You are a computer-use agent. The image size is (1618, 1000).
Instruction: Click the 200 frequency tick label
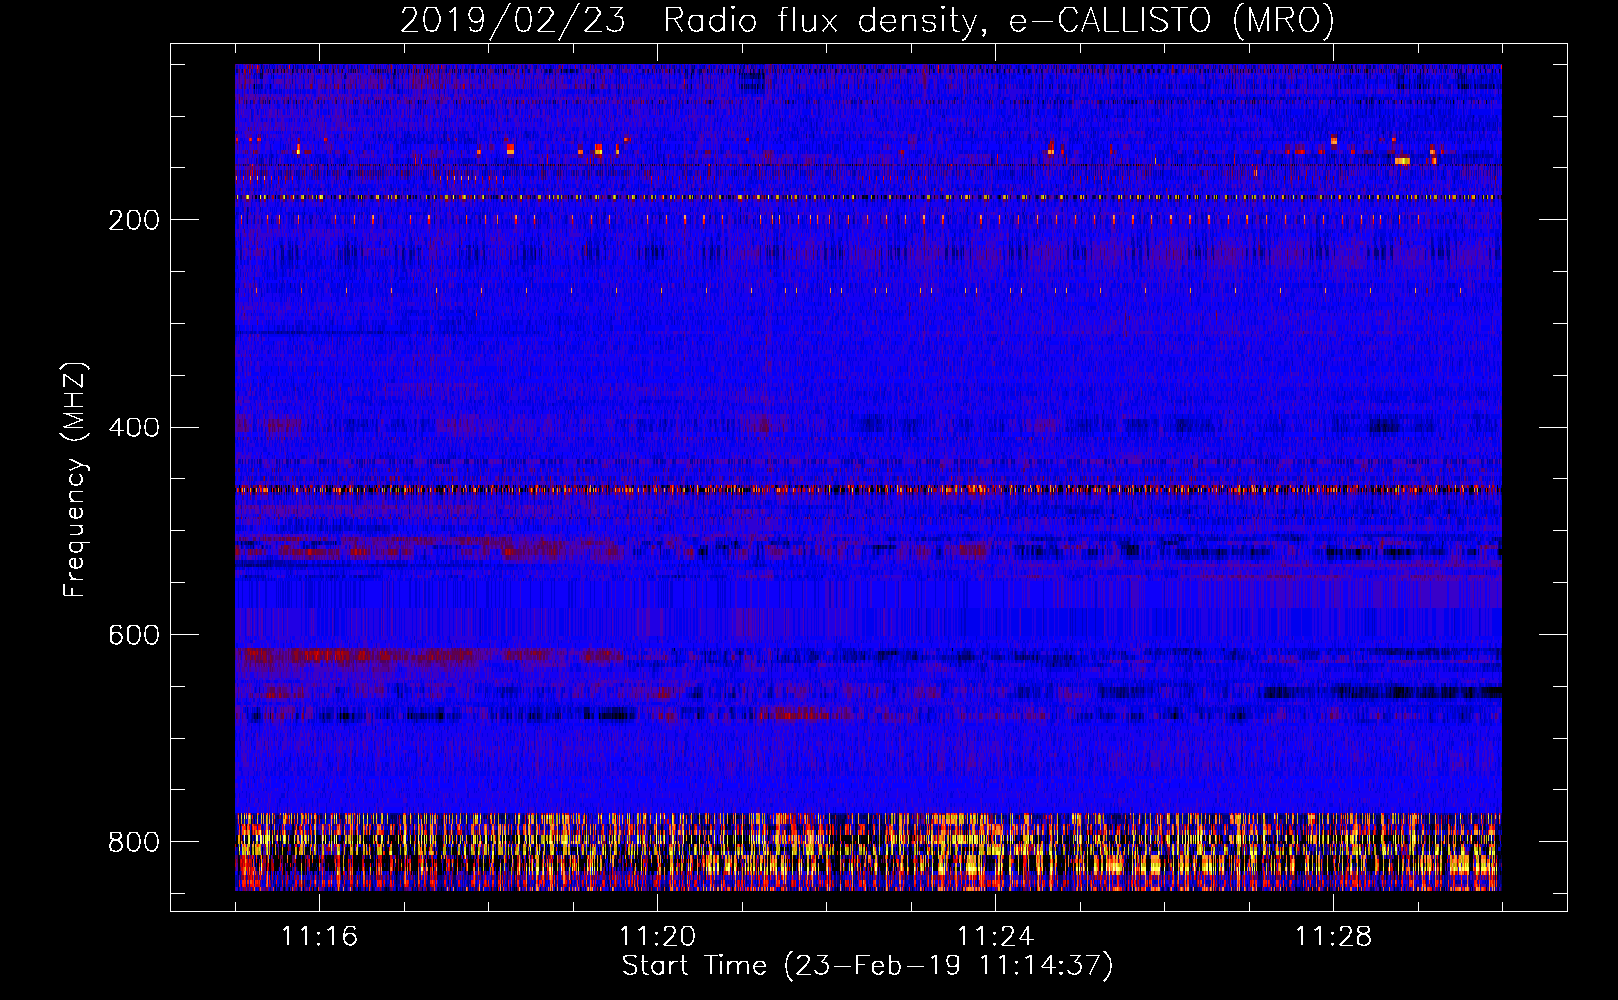[134, 220]
